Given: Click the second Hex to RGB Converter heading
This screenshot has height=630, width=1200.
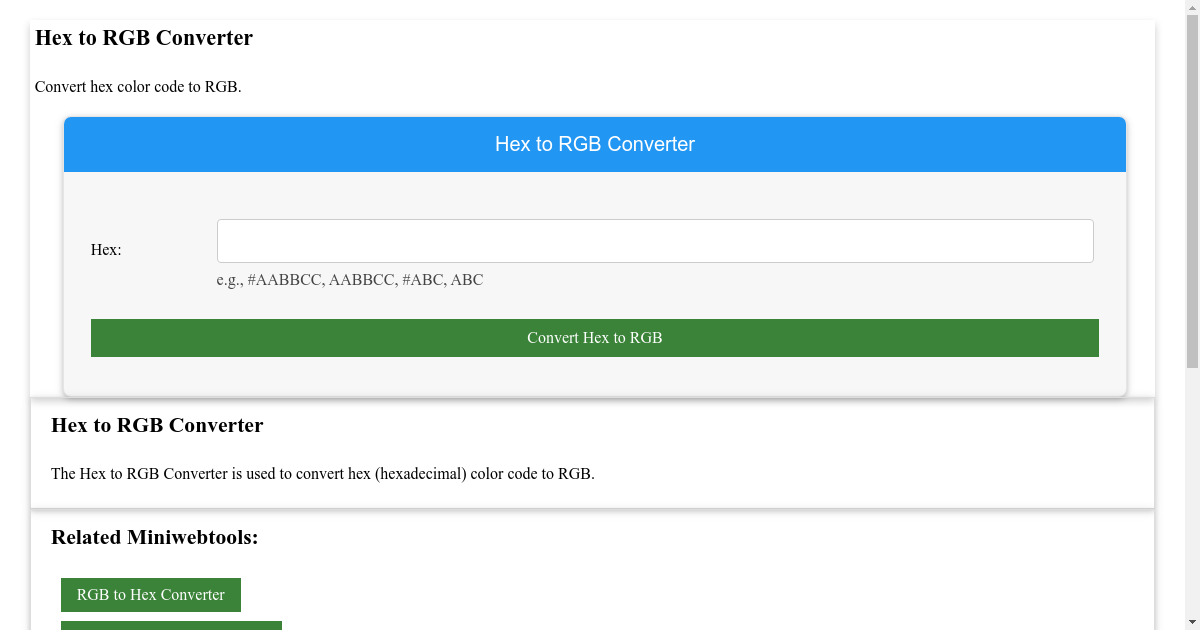Looking at the screenshot, I should [x=157, y=425].
